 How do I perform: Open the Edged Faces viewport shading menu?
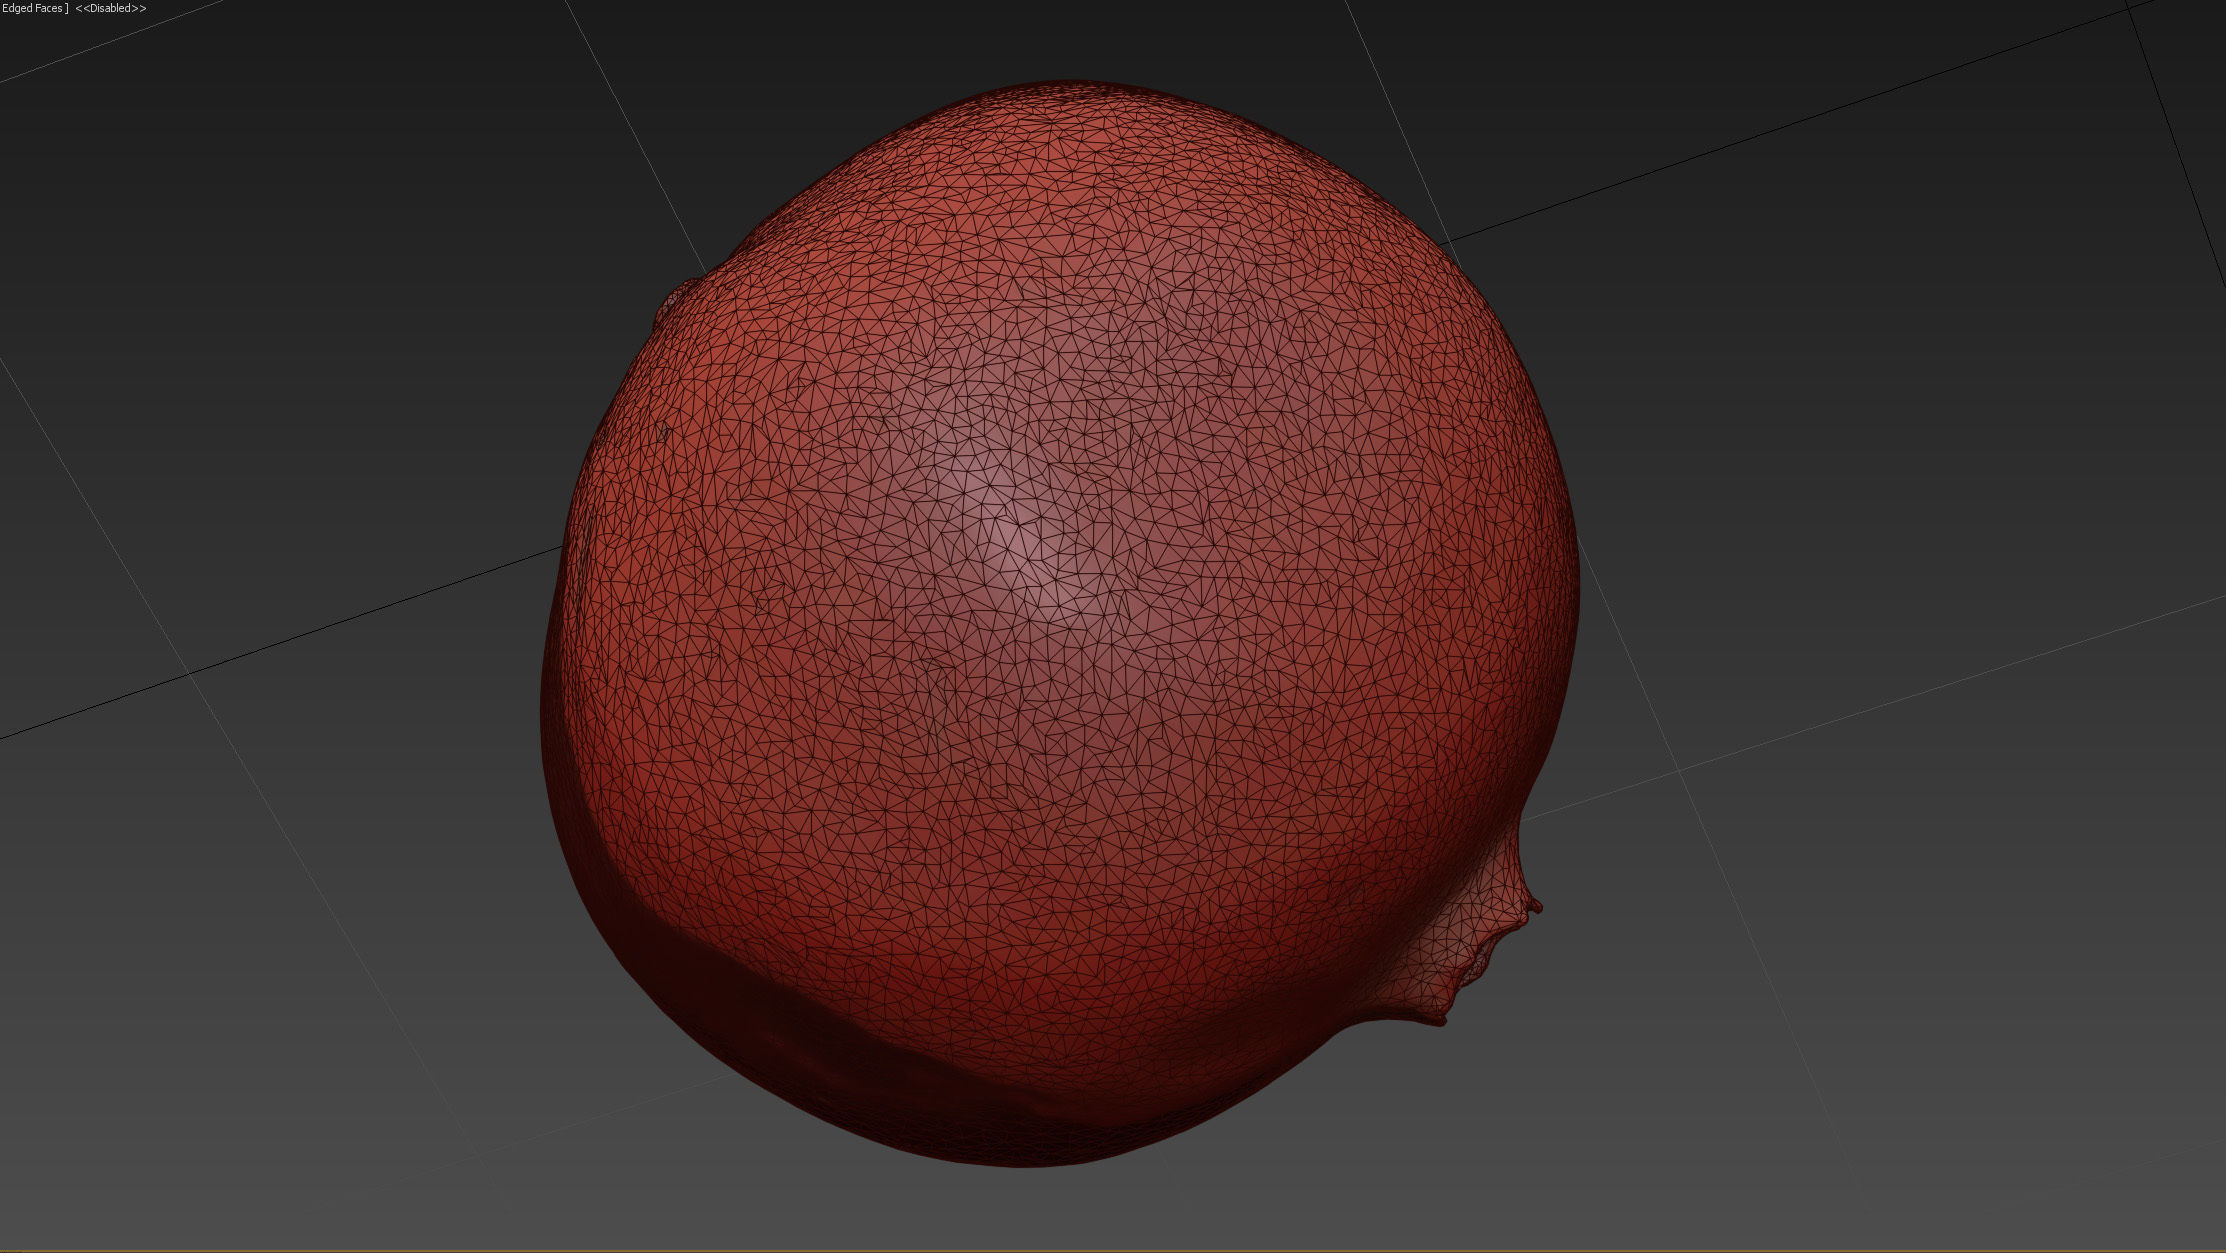[33, 8]
